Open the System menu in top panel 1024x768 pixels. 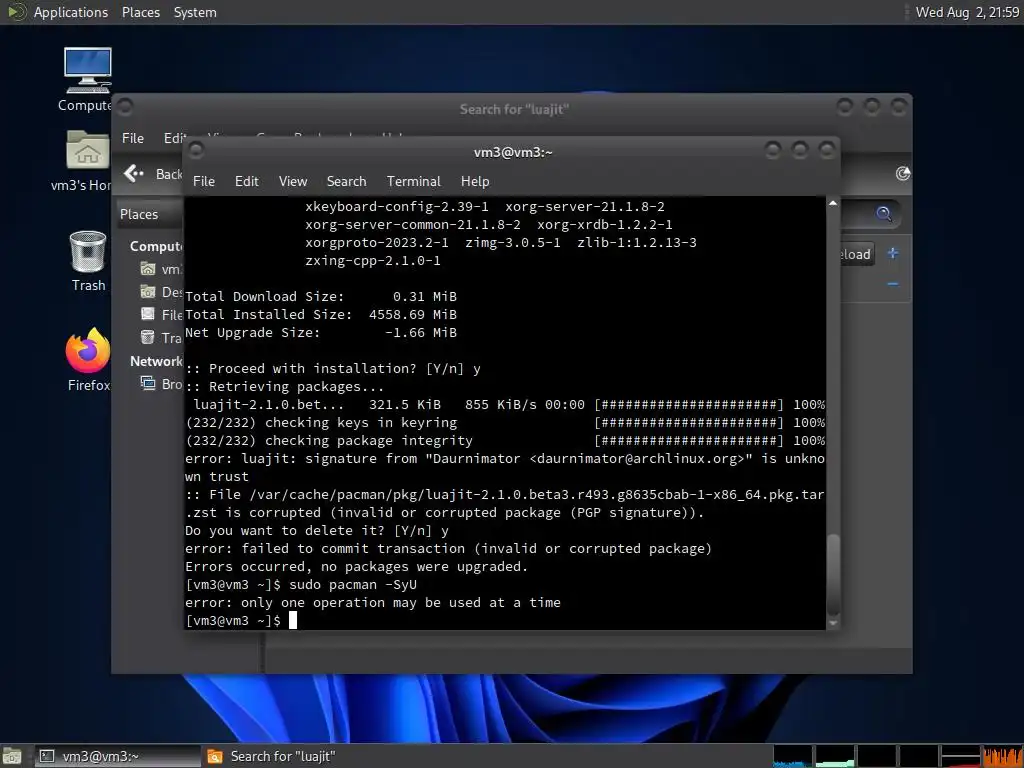click(x=195, y=12)
